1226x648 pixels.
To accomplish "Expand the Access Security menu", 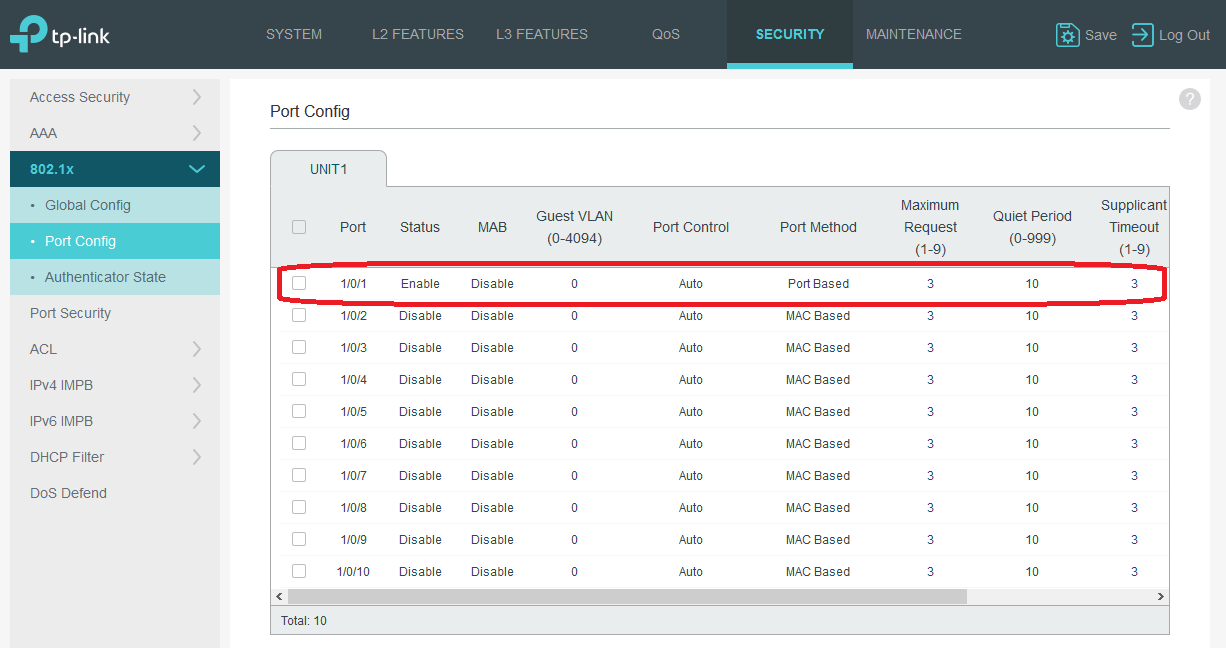I will pyautogui.click(x=115, y=97).
